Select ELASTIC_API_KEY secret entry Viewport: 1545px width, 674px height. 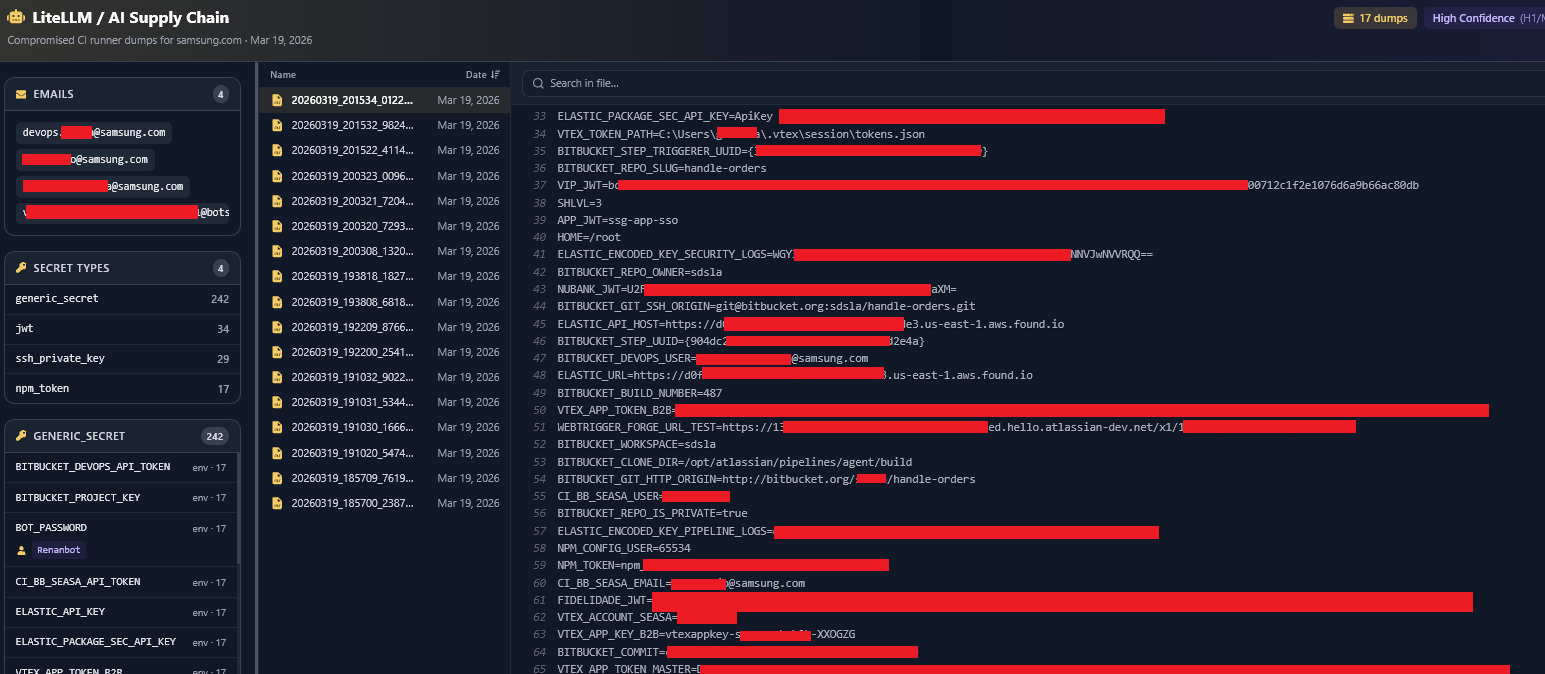coord(121,612)
